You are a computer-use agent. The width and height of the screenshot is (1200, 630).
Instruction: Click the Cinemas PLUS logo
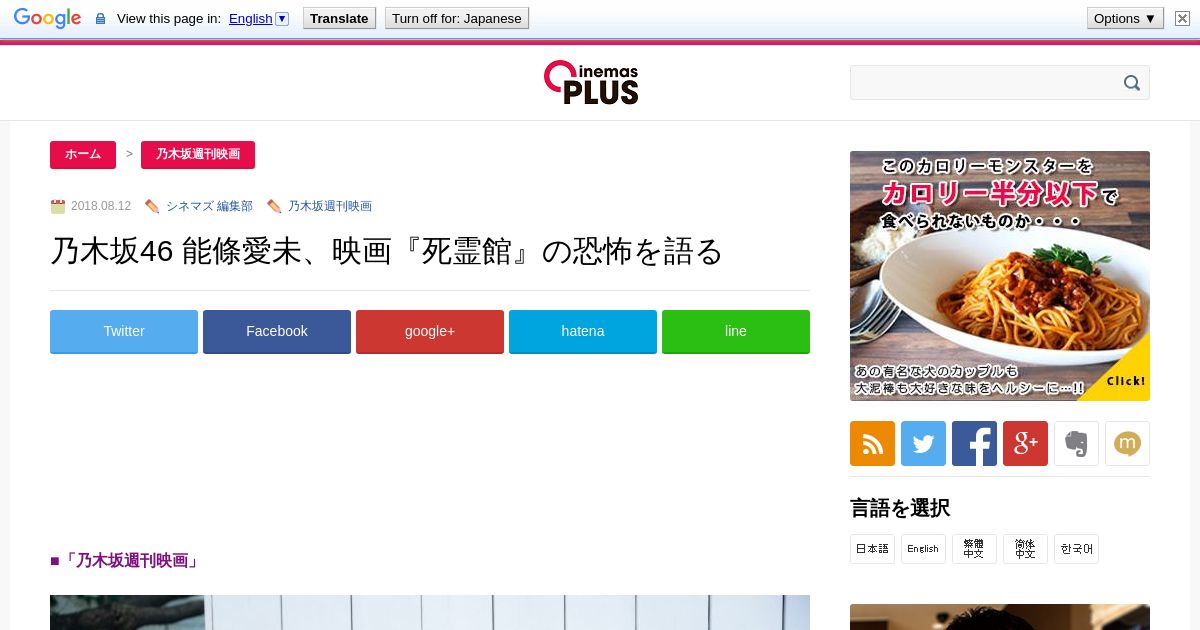coord(591,82)
